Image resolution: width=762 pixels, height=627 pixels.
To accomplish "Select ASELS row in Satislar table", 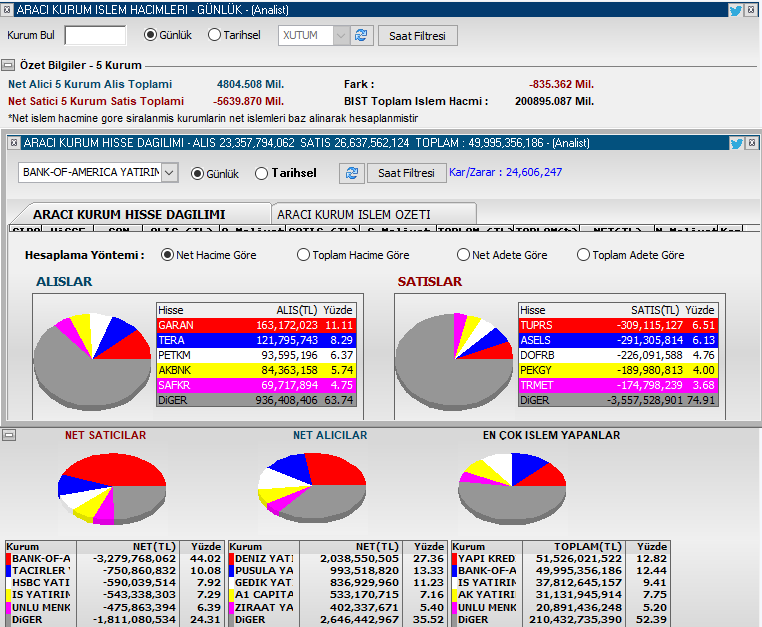I will point(618,340).
